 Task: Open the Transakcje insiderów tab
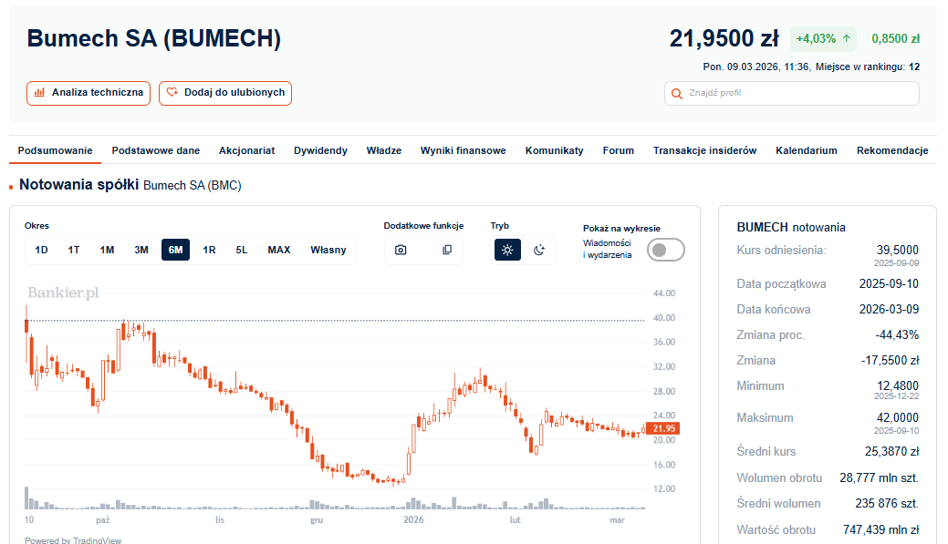click(x=705, y=151)
